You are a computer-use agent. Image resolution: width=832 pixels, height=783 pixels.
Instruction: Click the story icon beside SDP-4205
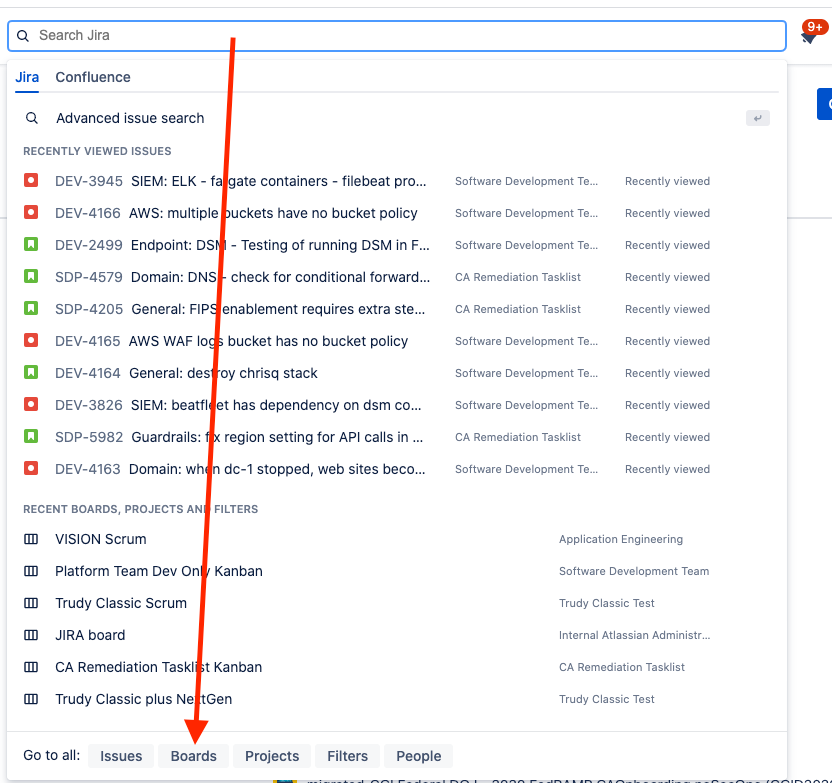(x=31, y=308)
